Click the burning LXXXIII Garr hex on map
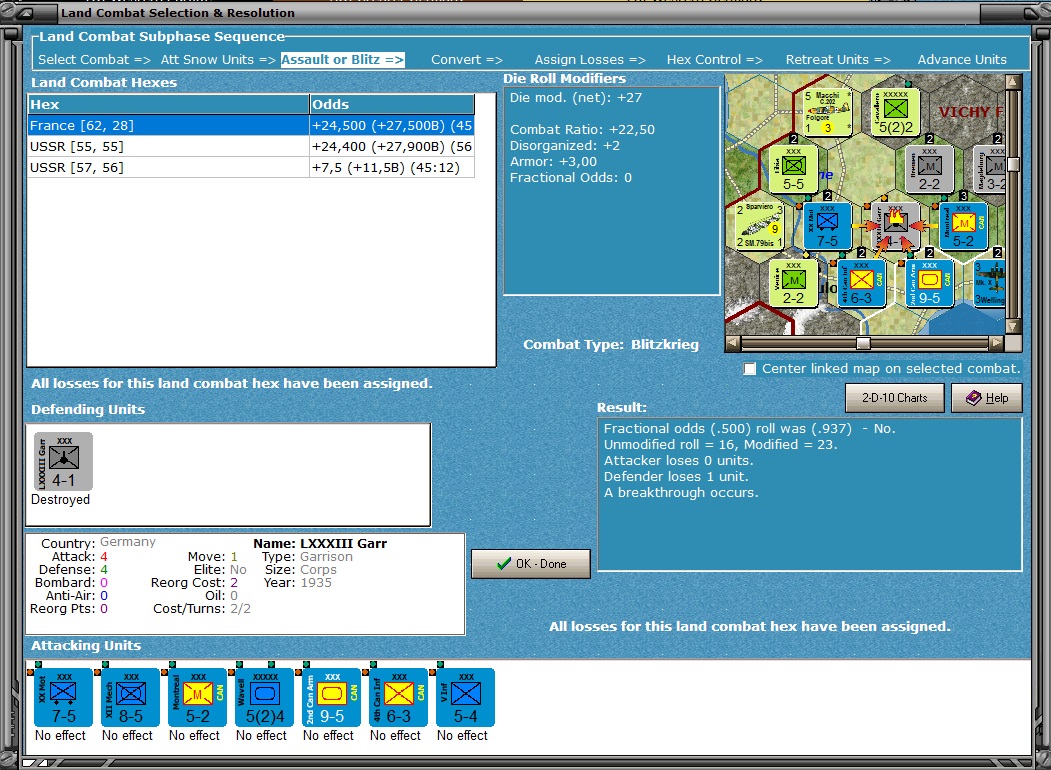 coord(895,225)
